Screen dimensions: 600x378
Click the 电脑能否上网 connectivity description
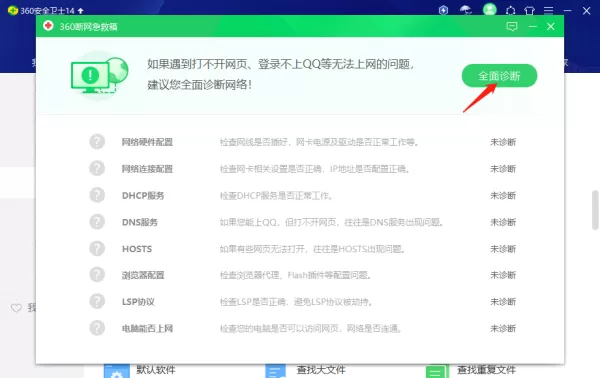tap(311, 329)
